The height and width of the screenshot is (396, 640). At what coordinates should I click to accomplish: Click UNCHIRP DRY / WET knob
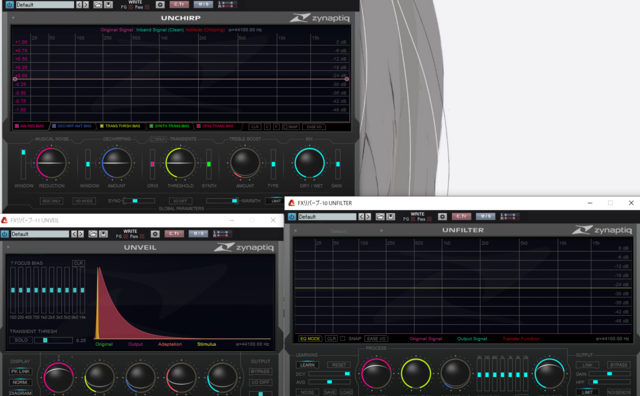[x=309, y=163]
